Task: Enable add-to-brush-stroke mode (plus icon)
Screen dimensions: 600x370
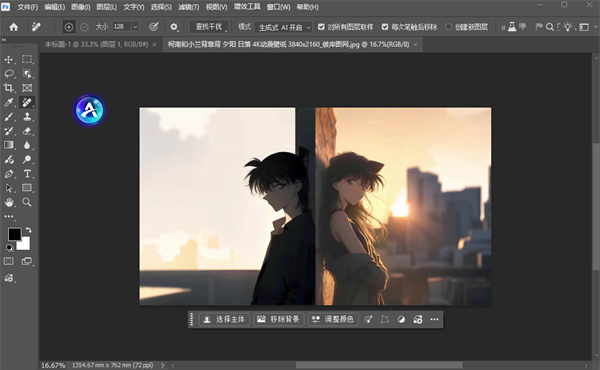Action: click(x=68, y=27)
